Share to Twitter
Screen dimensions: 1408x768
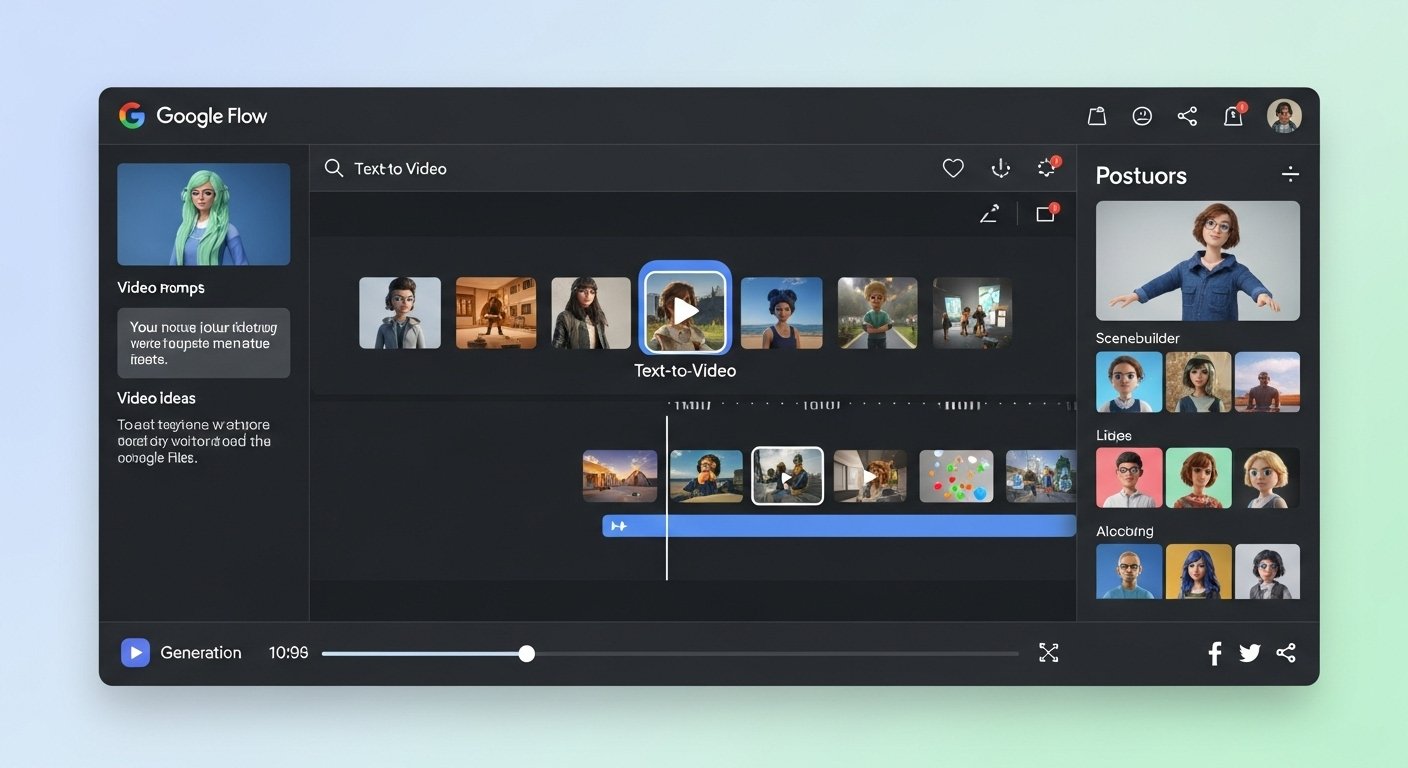[x=1250, y=654]
